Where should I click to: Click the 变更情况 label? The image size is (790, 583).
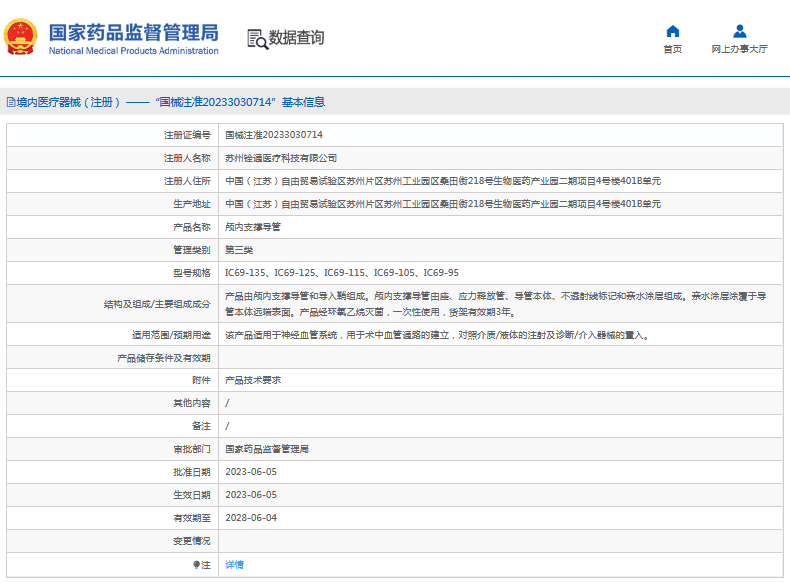point(191,541)
